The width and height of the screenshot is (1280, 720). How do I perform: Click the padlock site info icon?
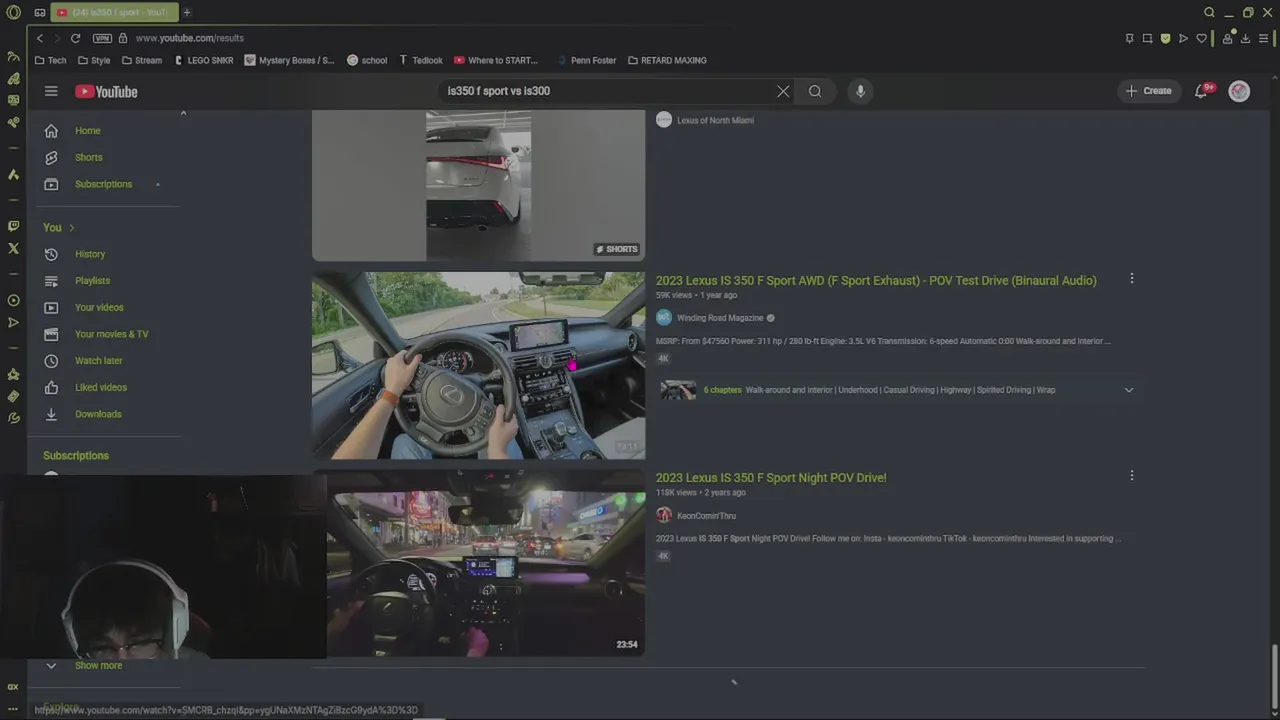point(123,38)
